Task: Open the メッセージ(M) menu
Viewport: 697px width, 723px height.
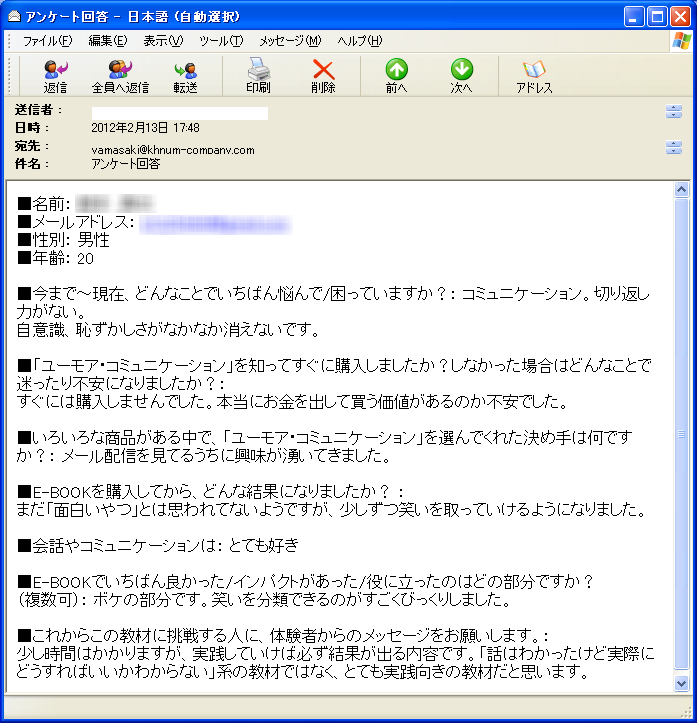Action: click(290, 41)
